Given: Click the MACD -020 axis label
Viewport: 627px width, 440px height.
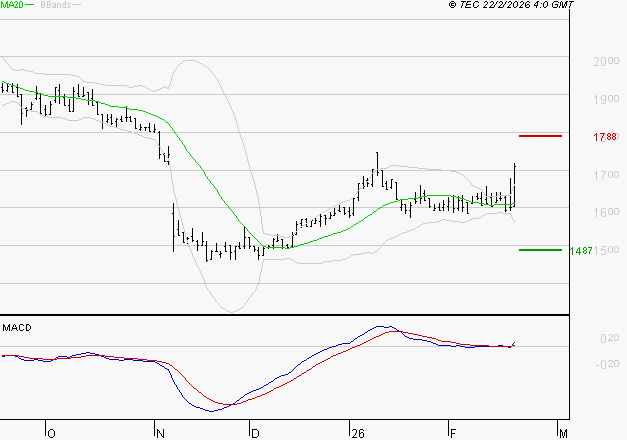Looking at the screenshot, I should click(x=607, y=364).
